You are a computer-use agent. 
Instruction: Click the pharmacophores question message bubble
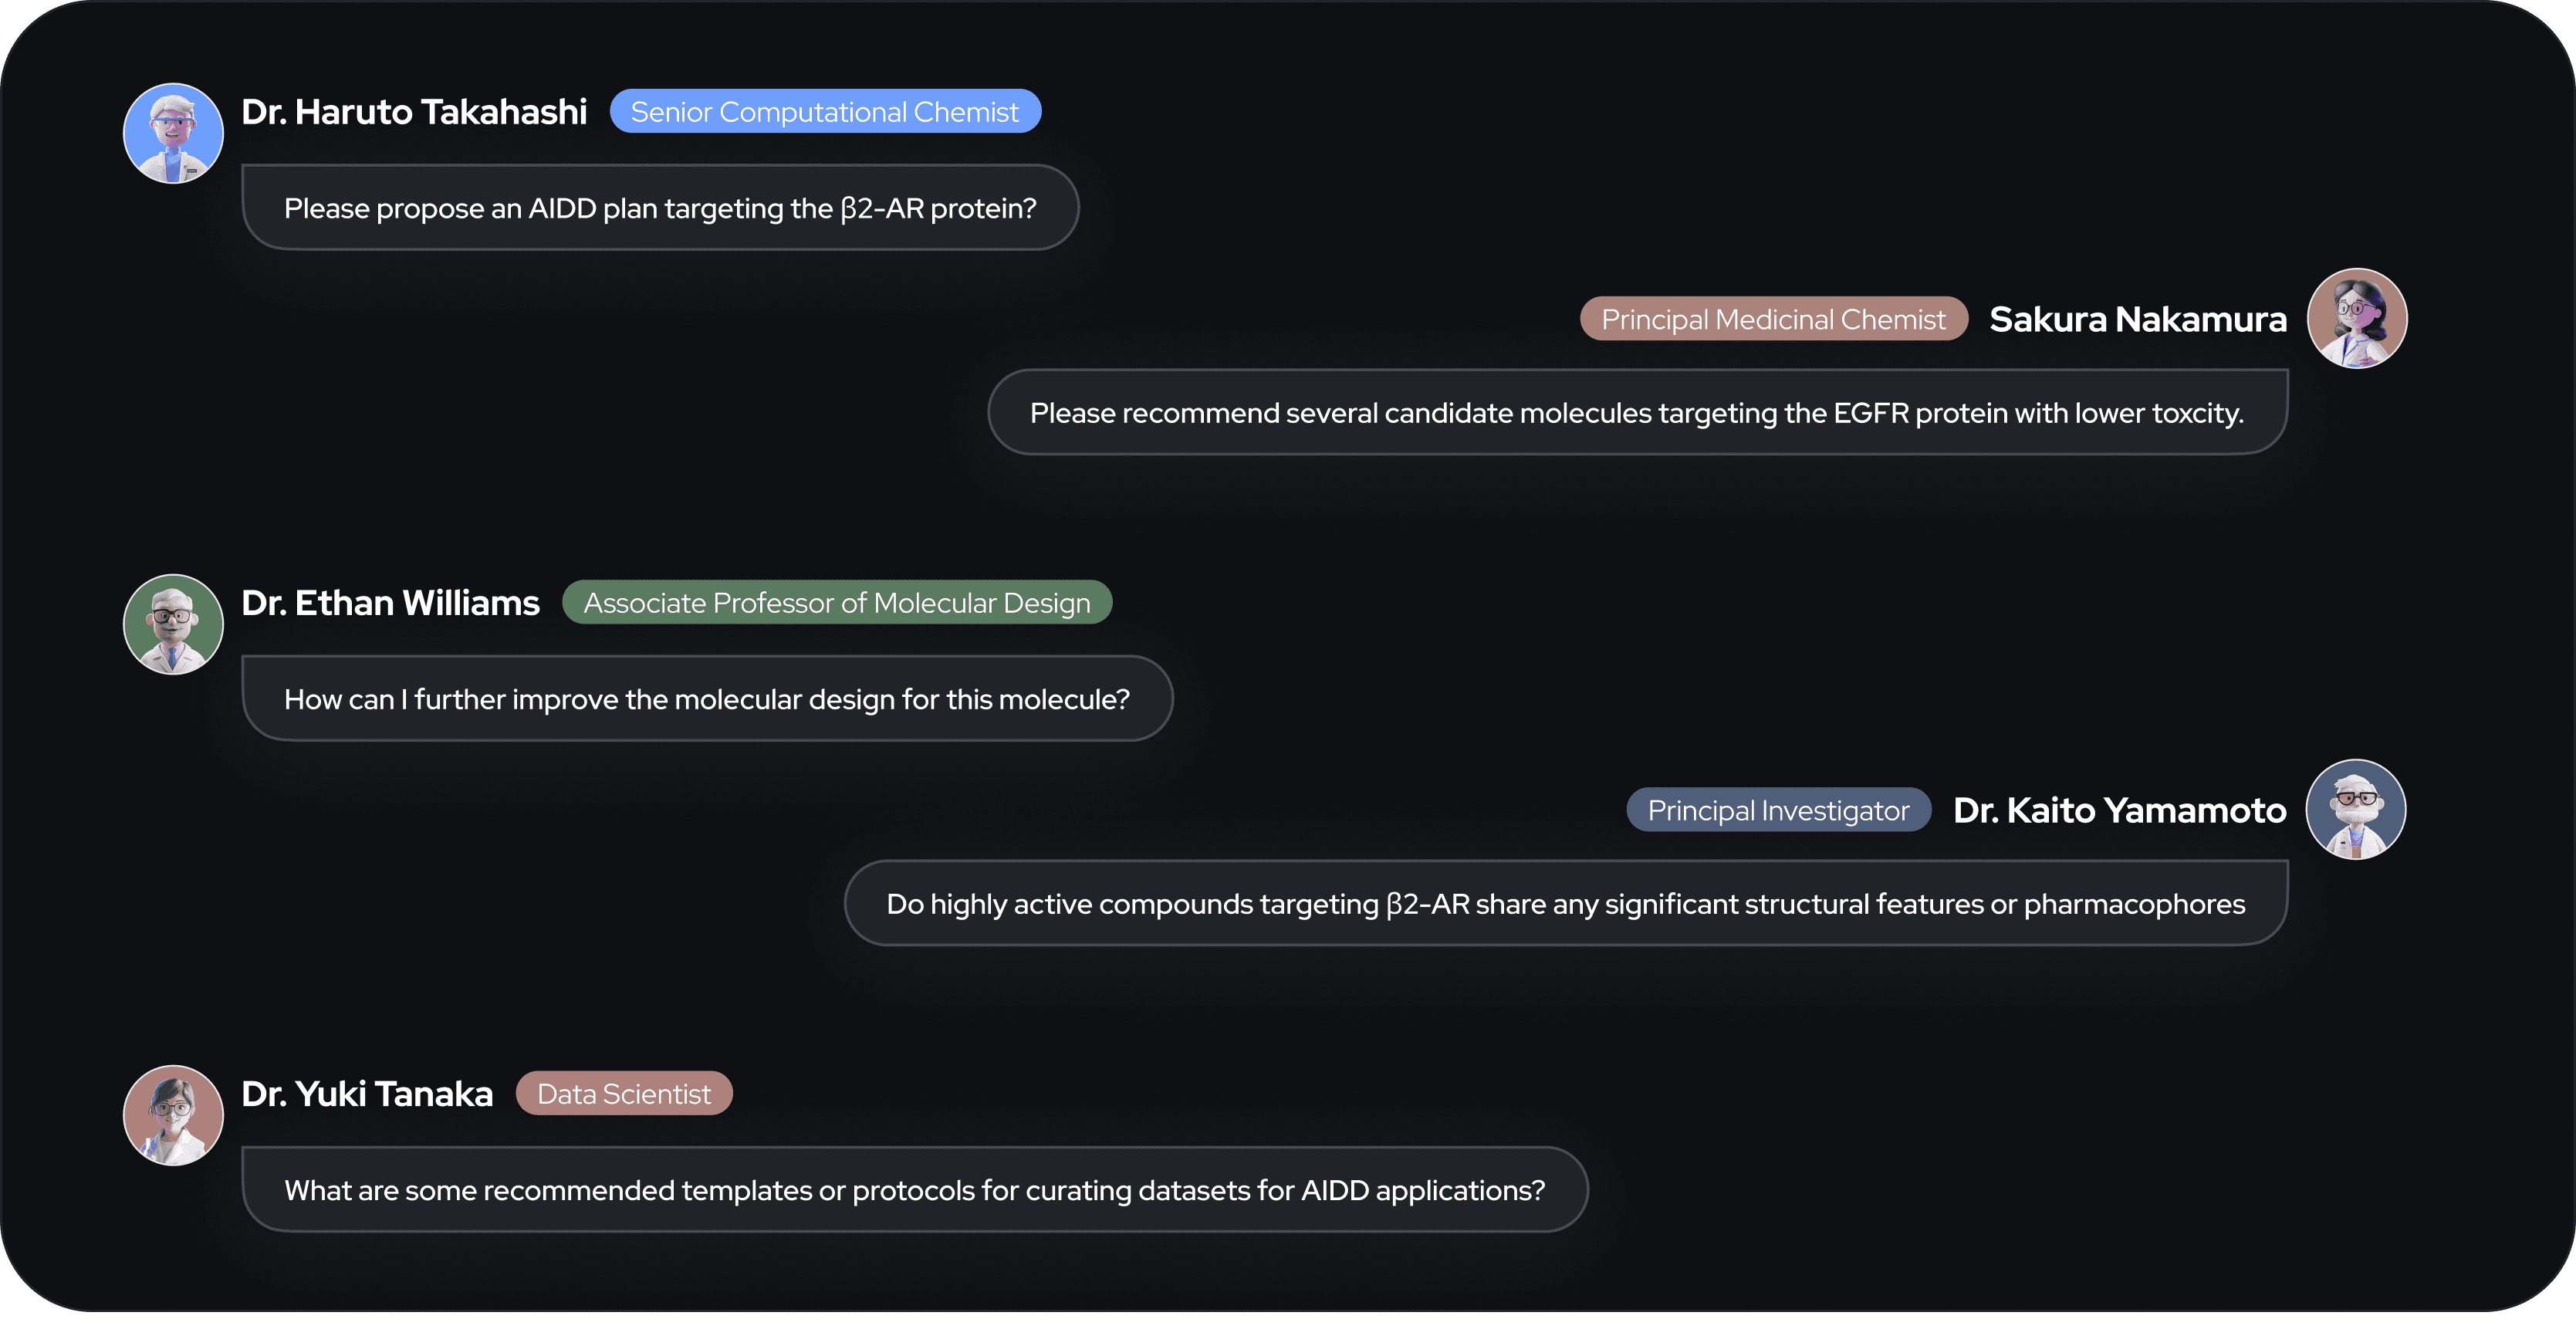(x=1565, y=904)
